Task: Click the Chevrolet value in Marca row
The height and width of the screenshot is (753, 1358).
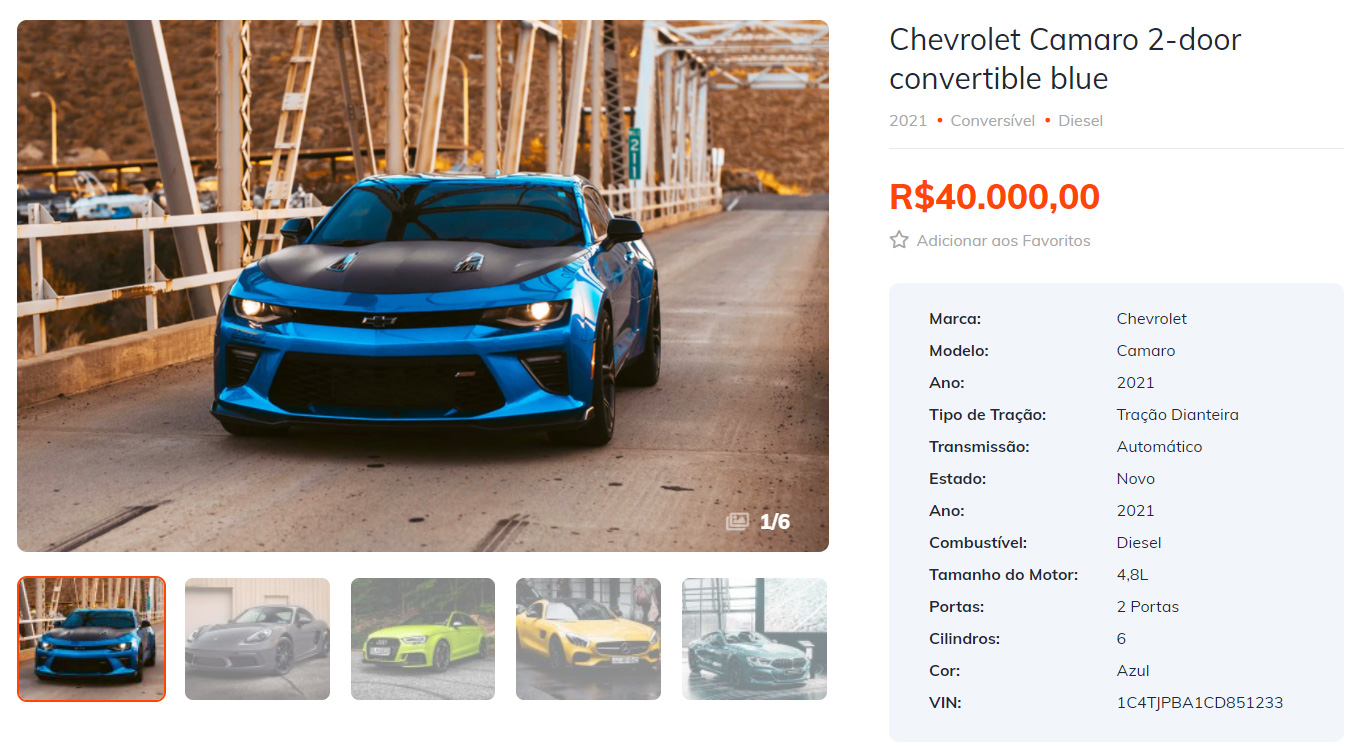Action: point(1152,319)
